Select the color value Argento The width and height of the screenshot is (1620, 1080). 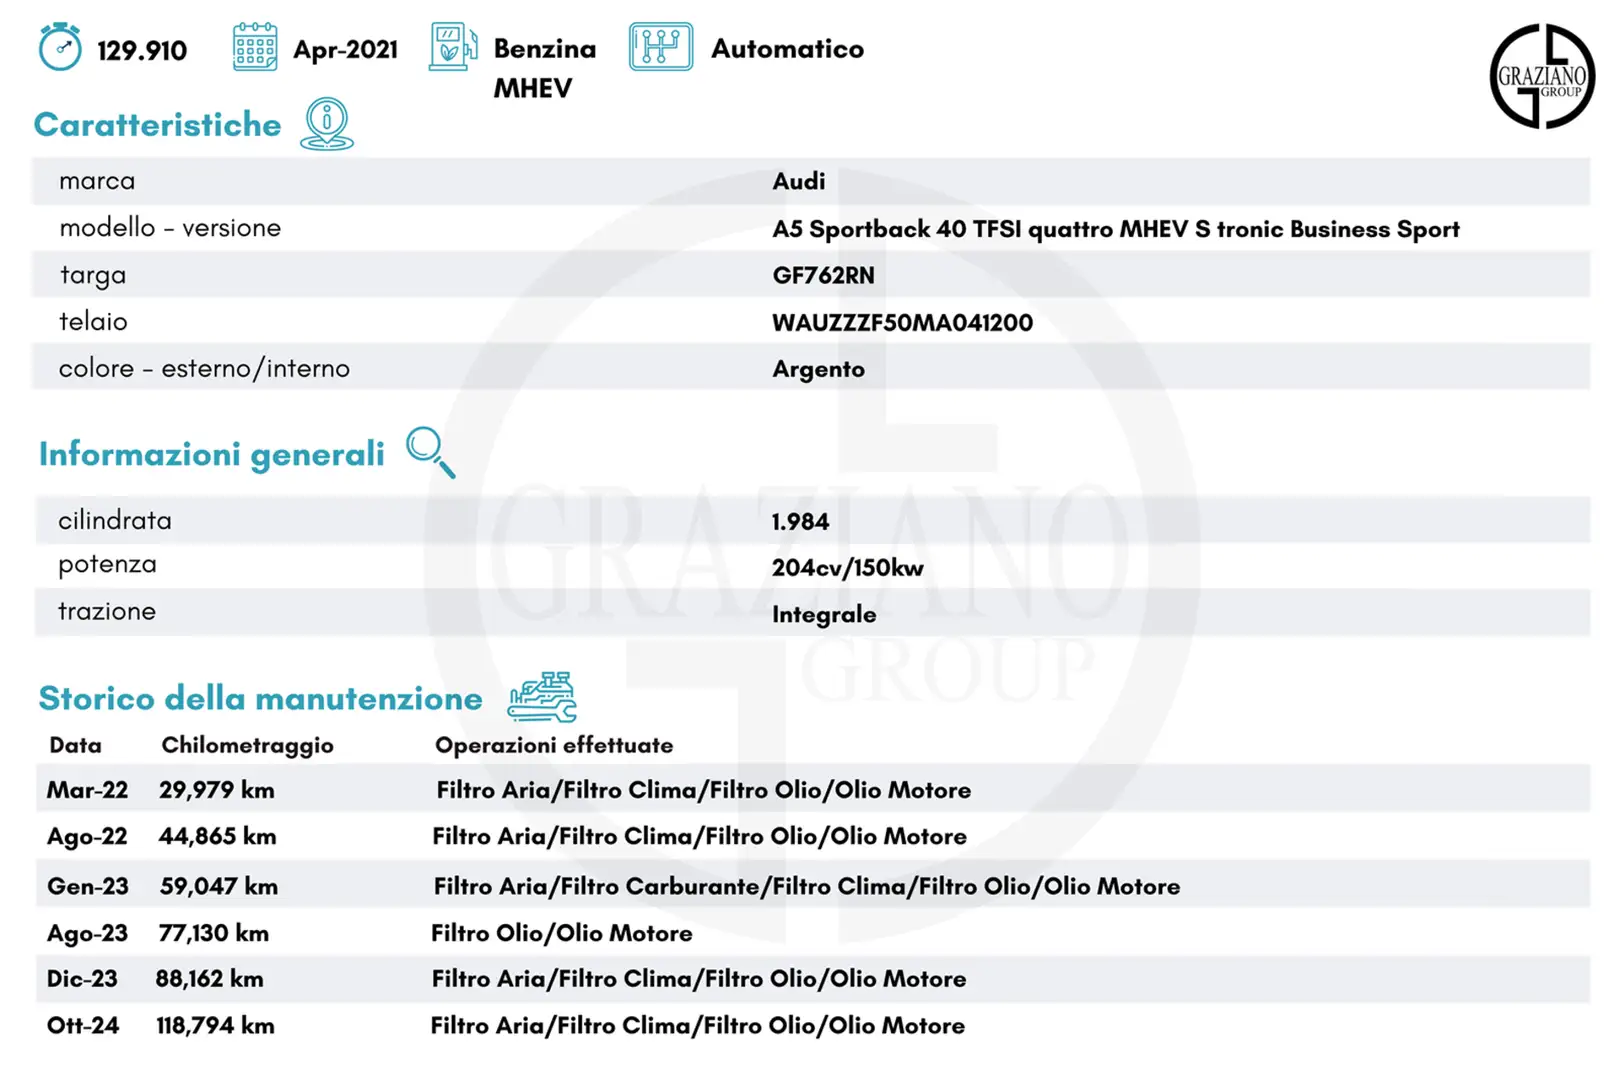tap(818, 370)
